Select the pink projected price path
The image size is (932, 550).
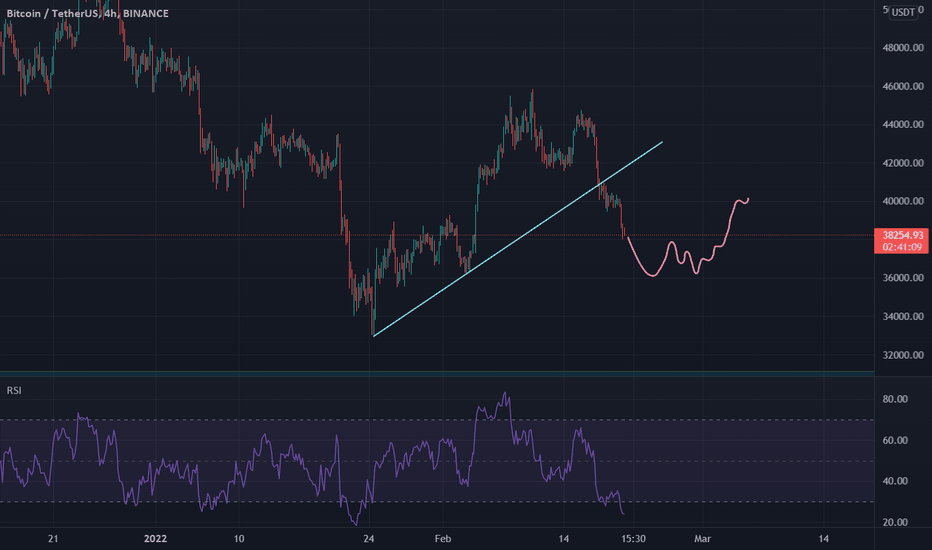pyautogui.click(x=688, y=238)
